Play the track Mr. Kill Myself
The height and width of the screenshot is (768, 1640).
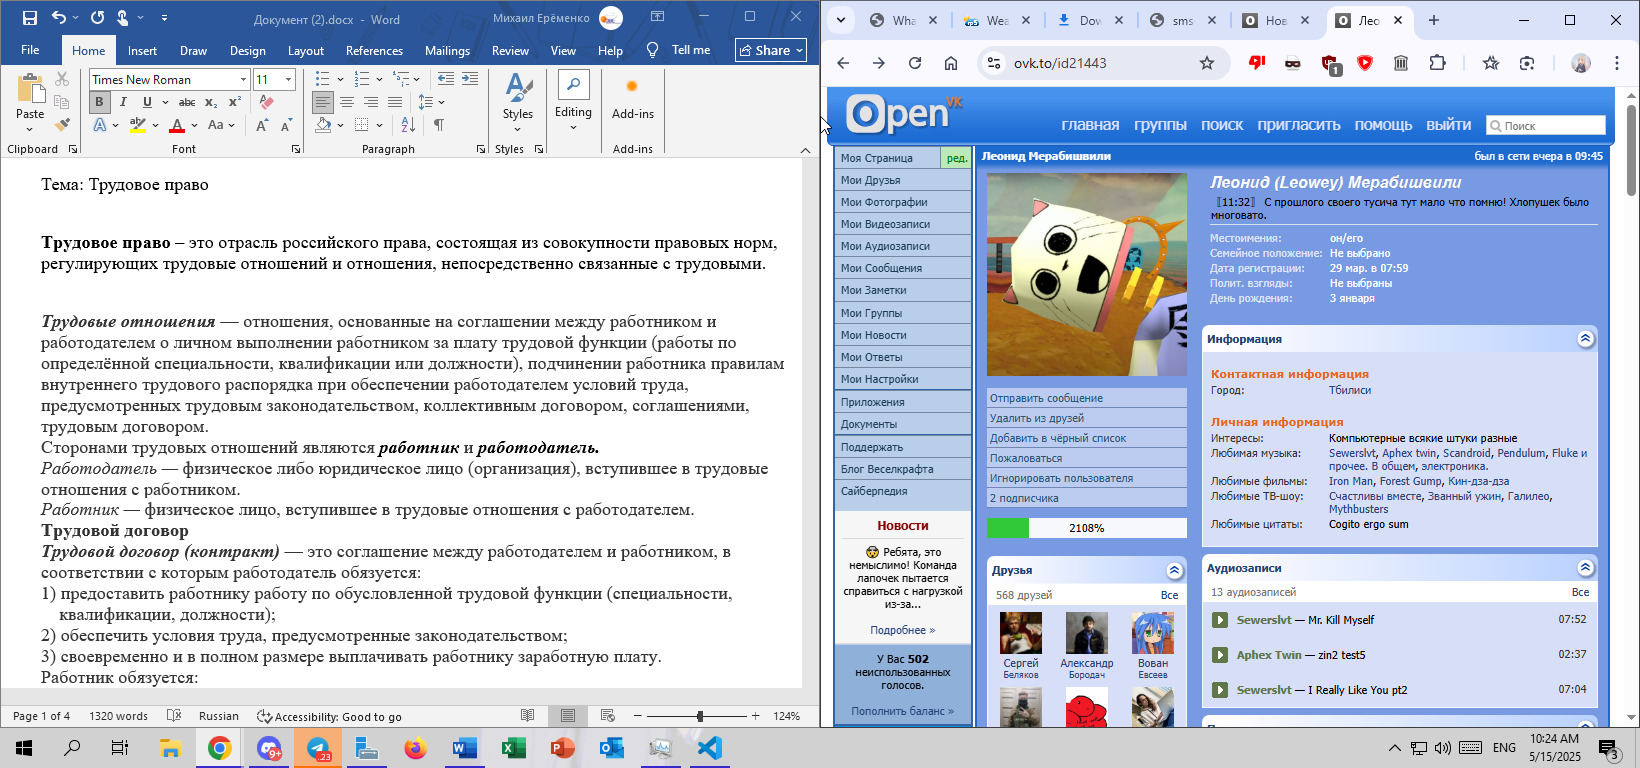pyautogui.click(x=1220, y=620)
